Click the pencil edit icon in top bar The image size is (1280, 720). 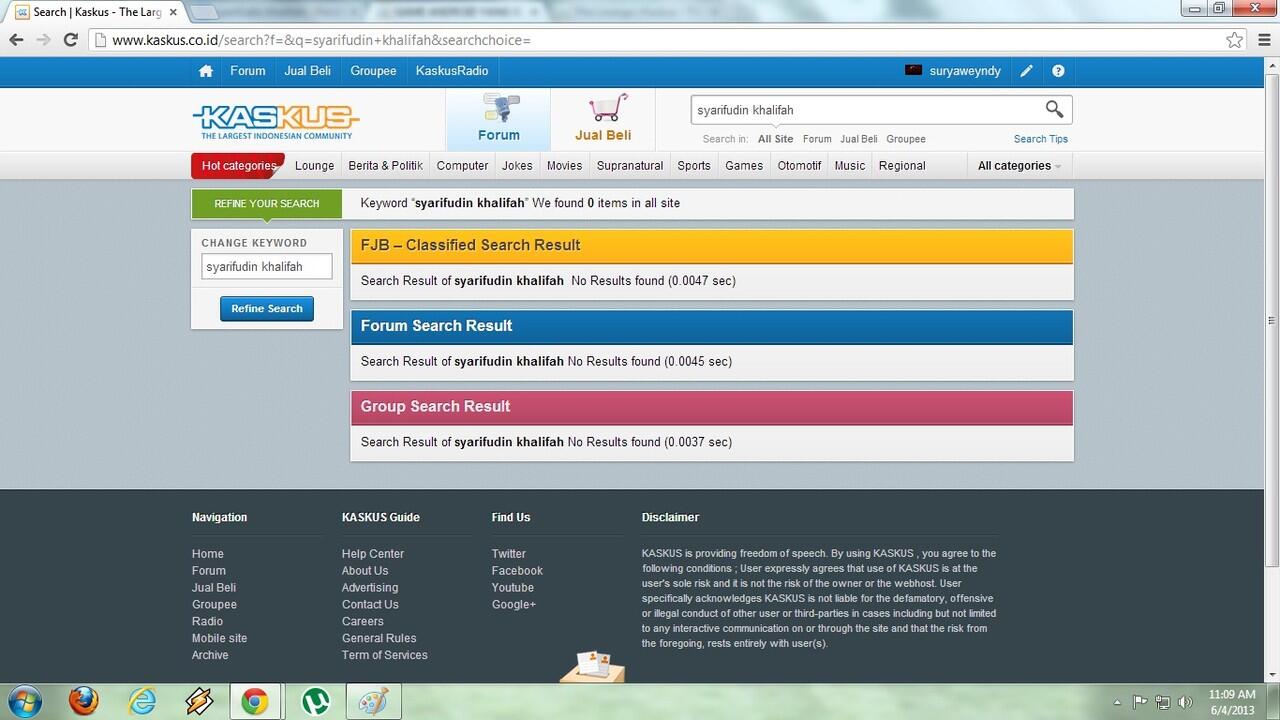pyautogui.click(x=1026, y=71)
